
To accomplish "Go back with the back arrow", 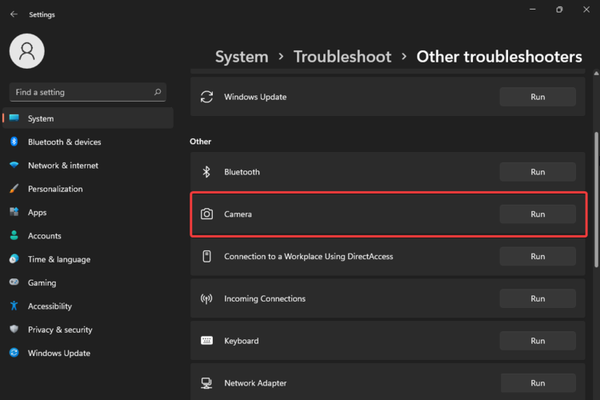I will (x=13, y=15).
